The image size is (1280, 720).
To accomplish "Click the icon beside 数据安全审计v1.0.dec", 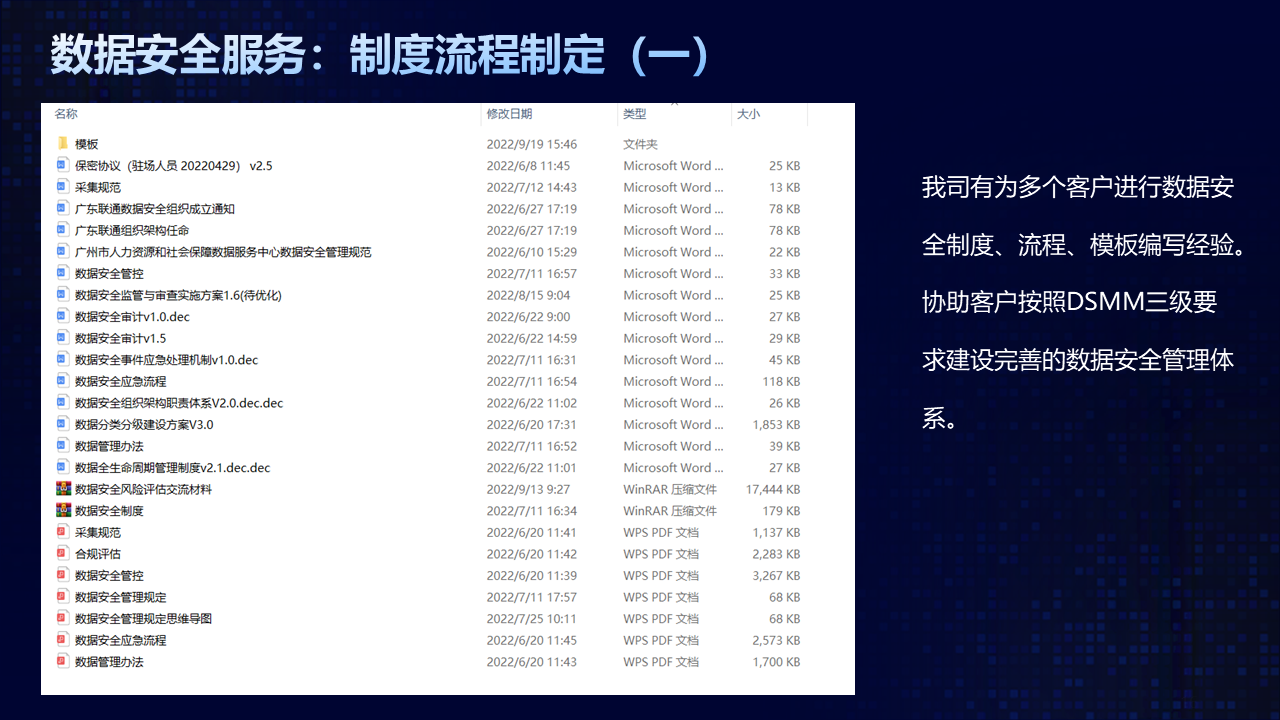I will [x=62, y=317].
